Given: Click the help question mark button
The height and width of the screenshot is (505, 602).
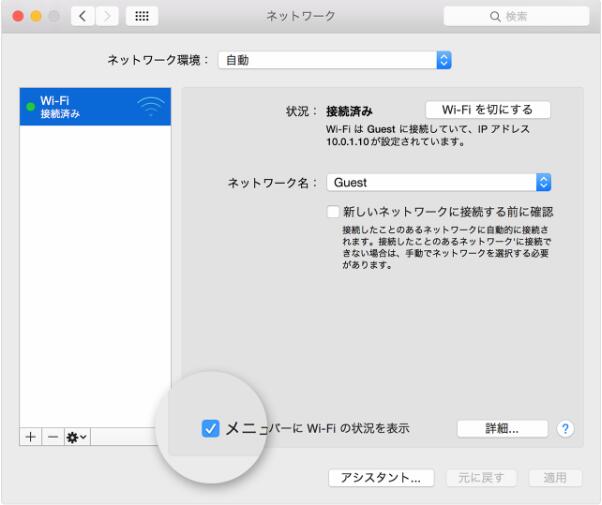Looking at the screenshot, I should tap(565, 429).
